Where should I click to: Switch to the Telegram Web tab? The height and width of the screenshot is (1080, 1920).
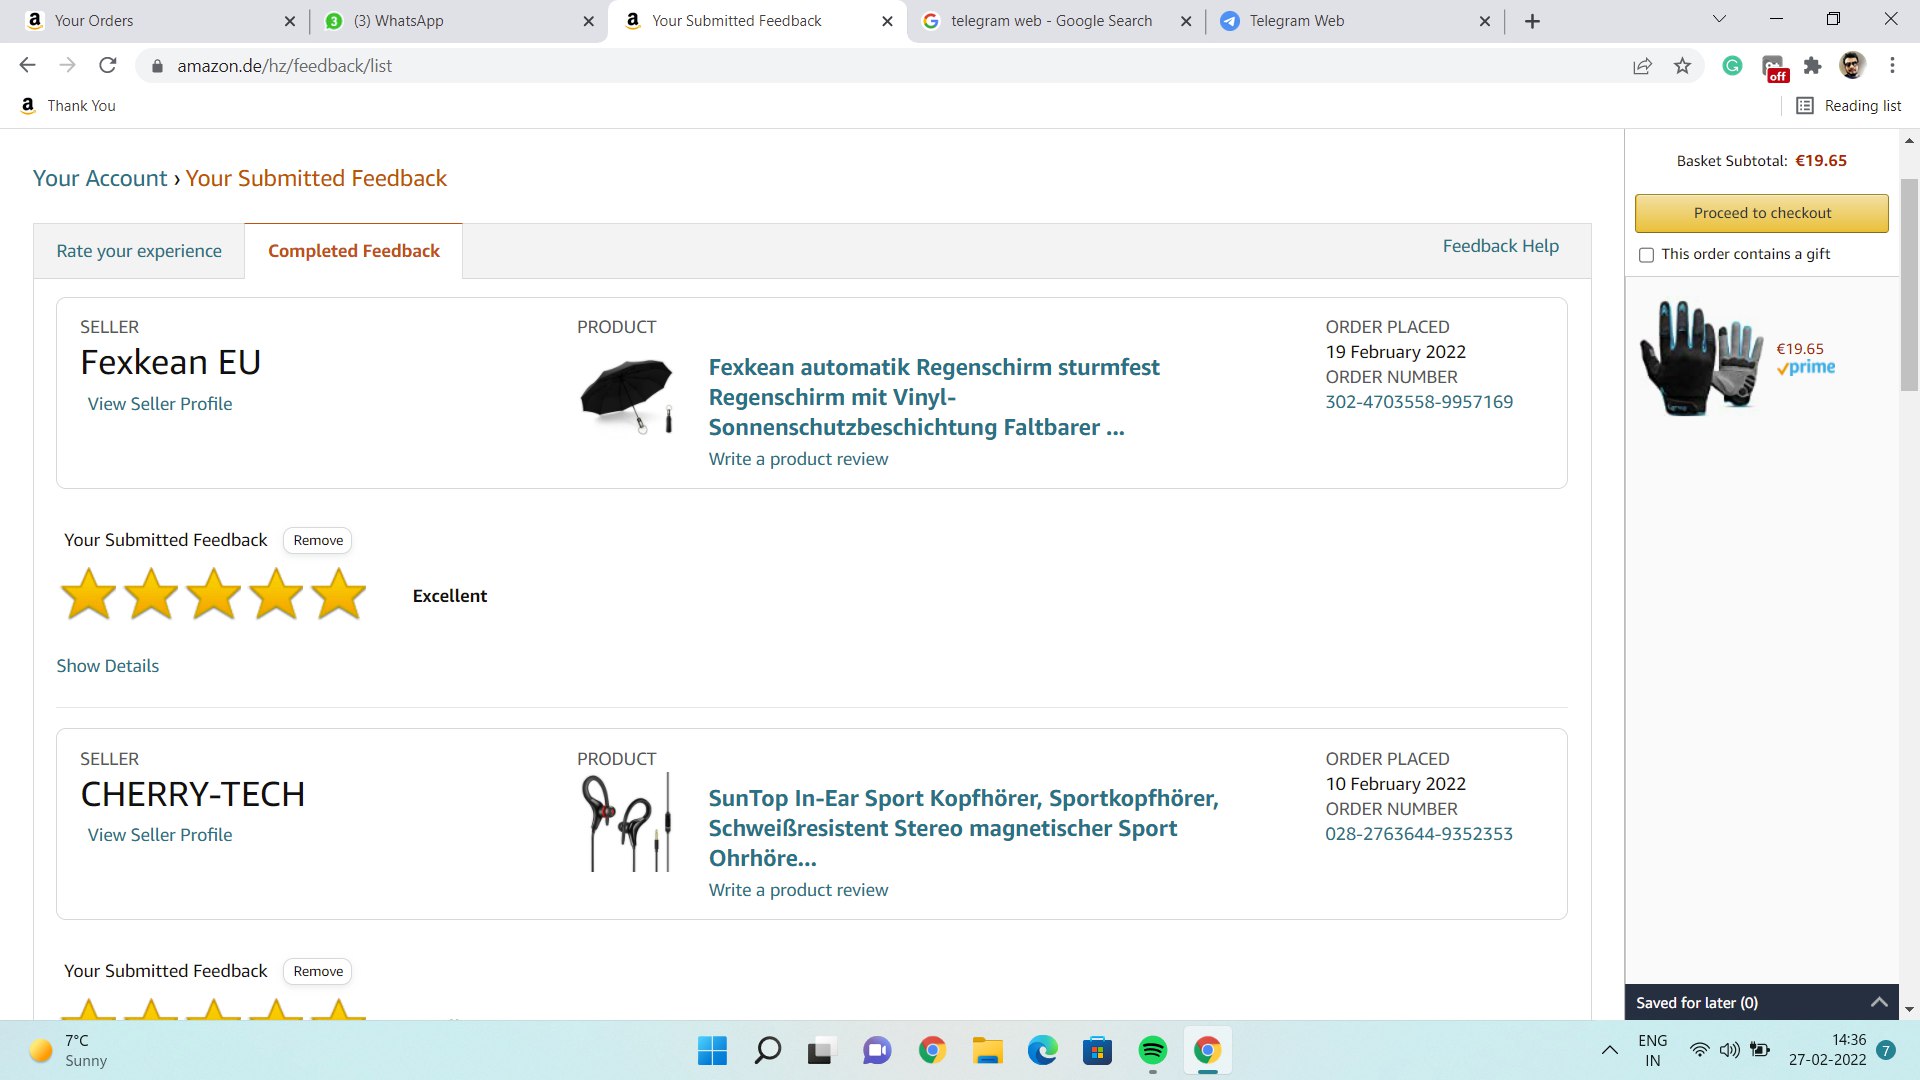[x=1296, y=21]
